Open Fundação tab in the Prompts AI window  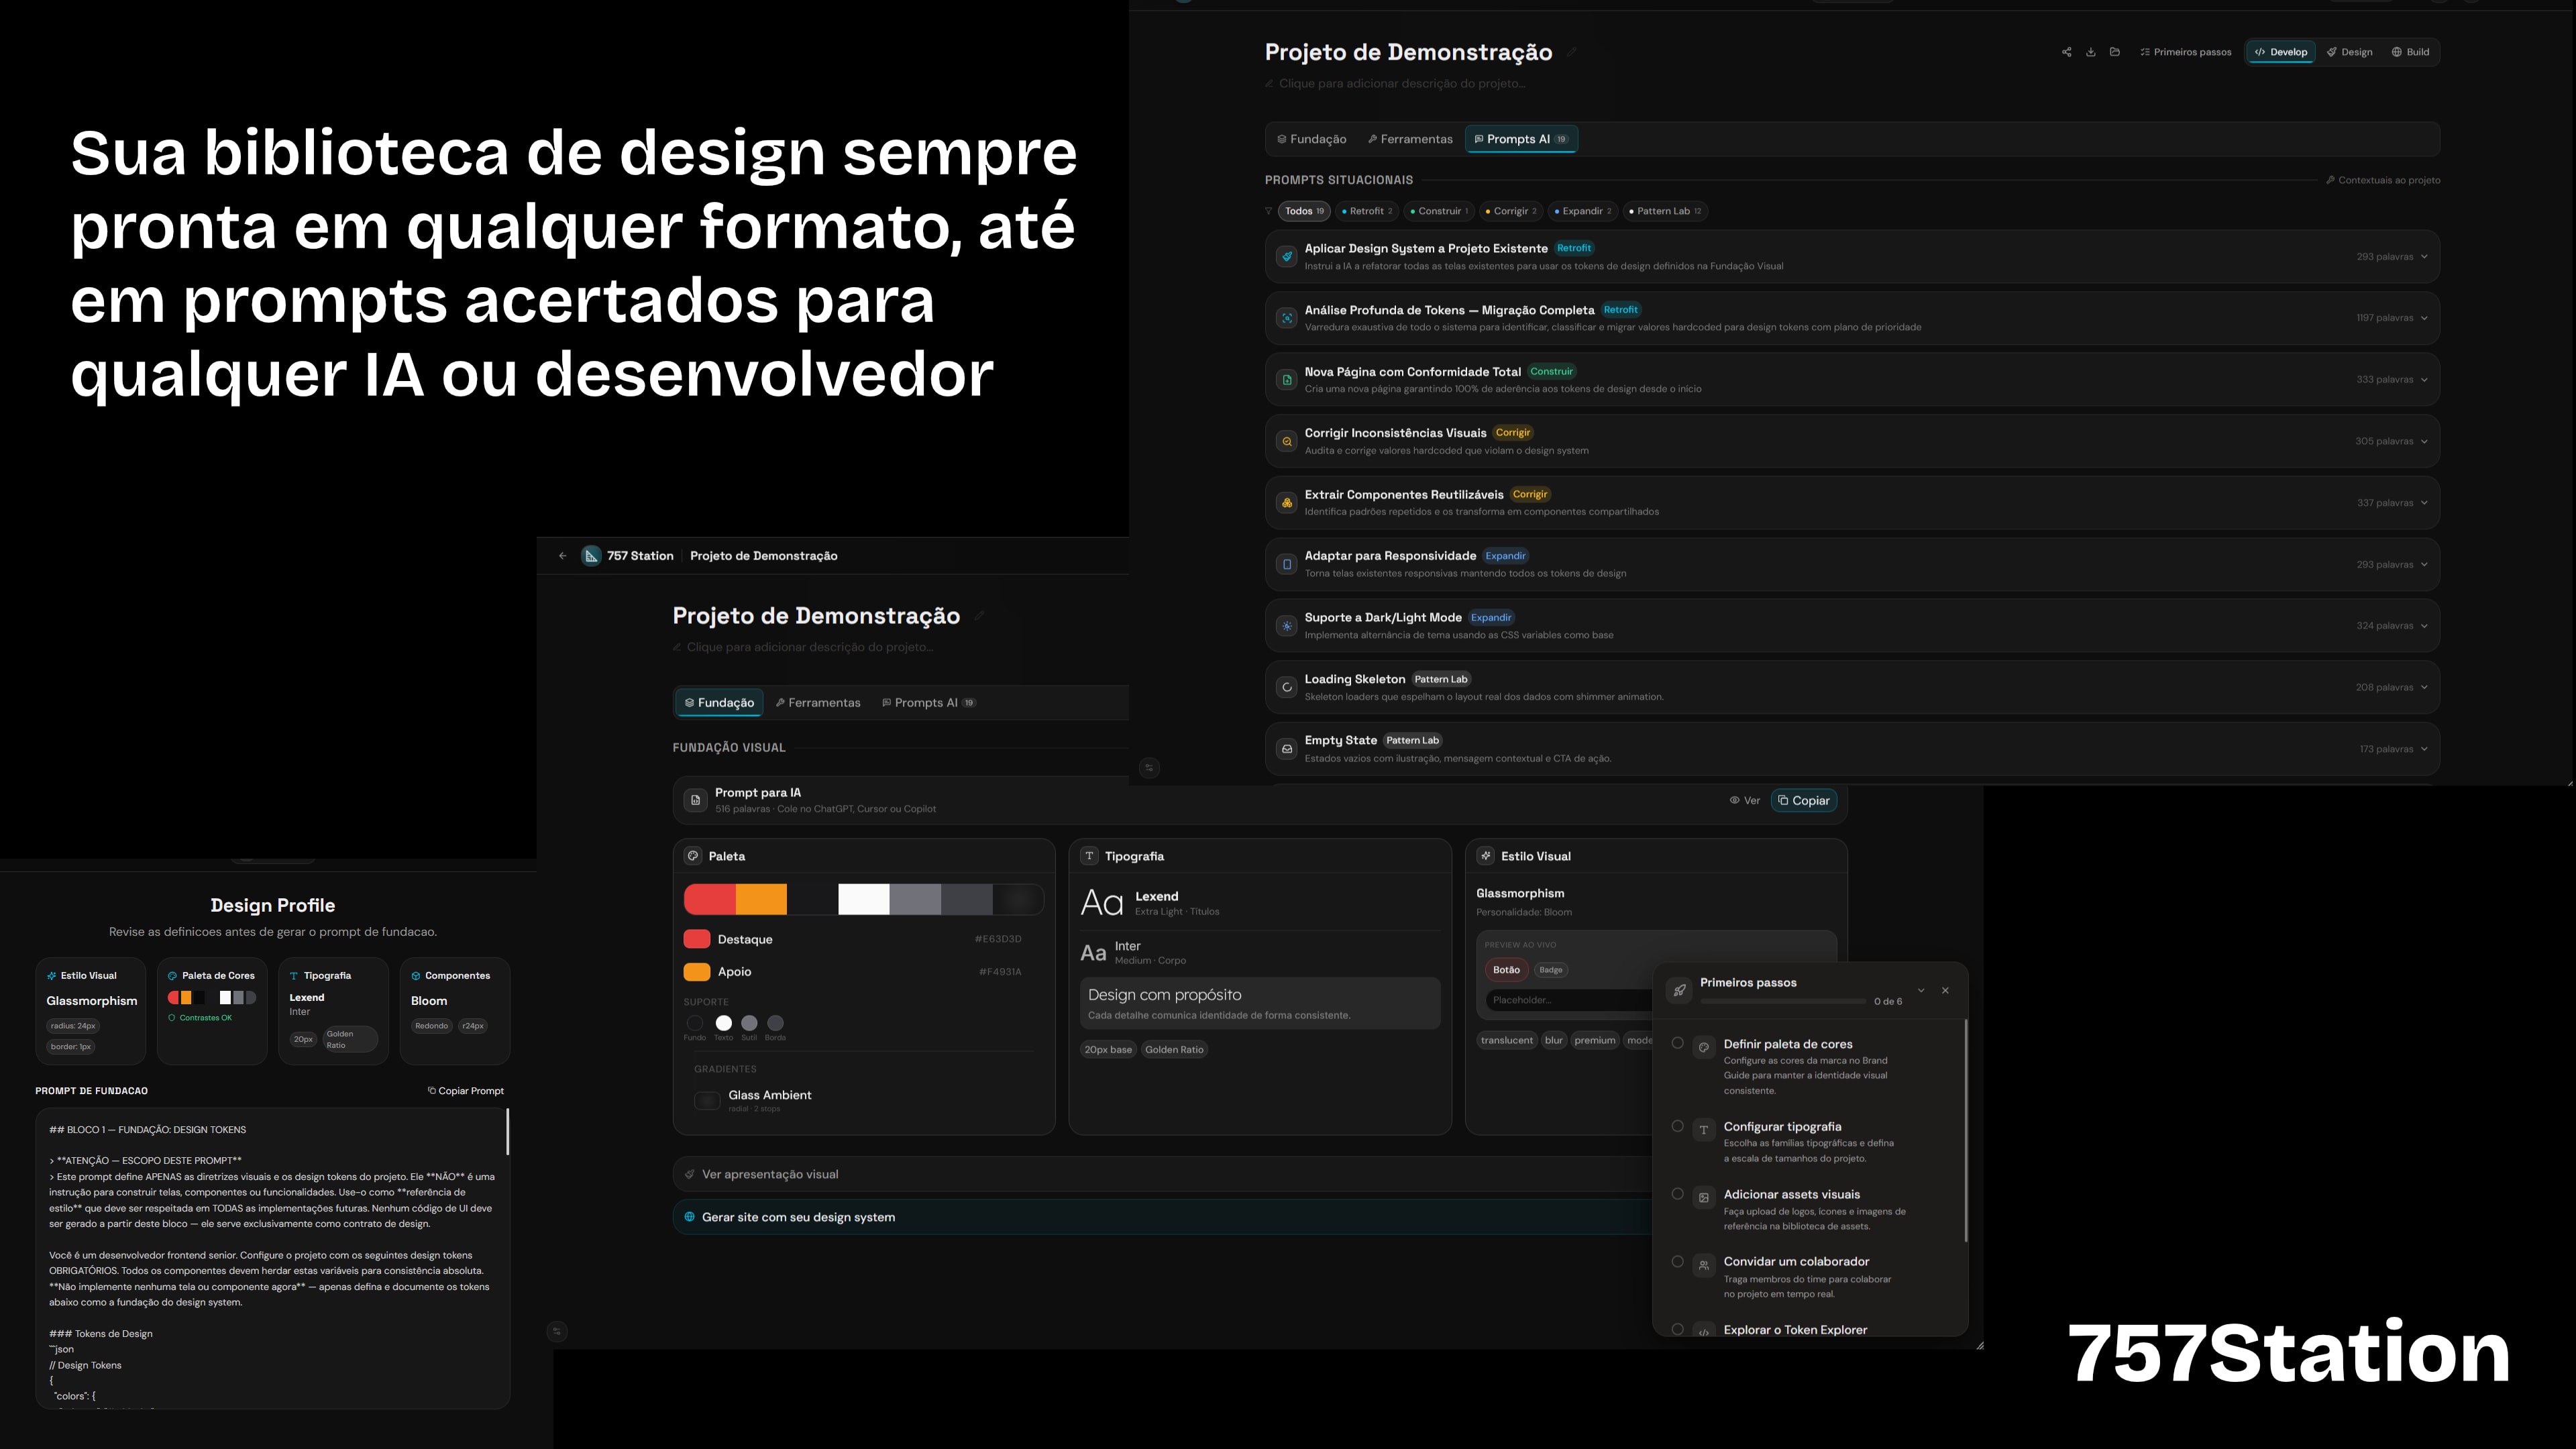click(x=1312, y=139)
